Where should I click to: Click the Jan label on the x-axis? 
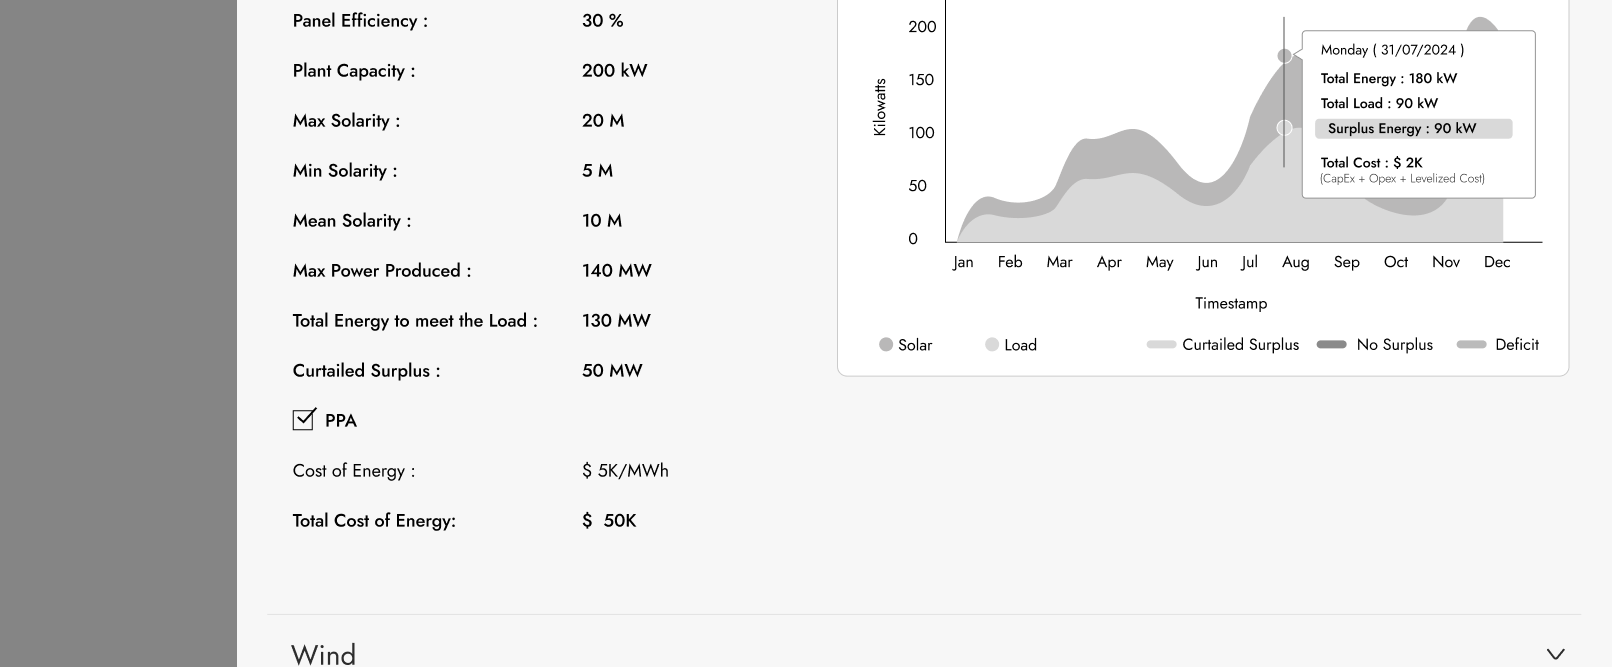point(963,262)
